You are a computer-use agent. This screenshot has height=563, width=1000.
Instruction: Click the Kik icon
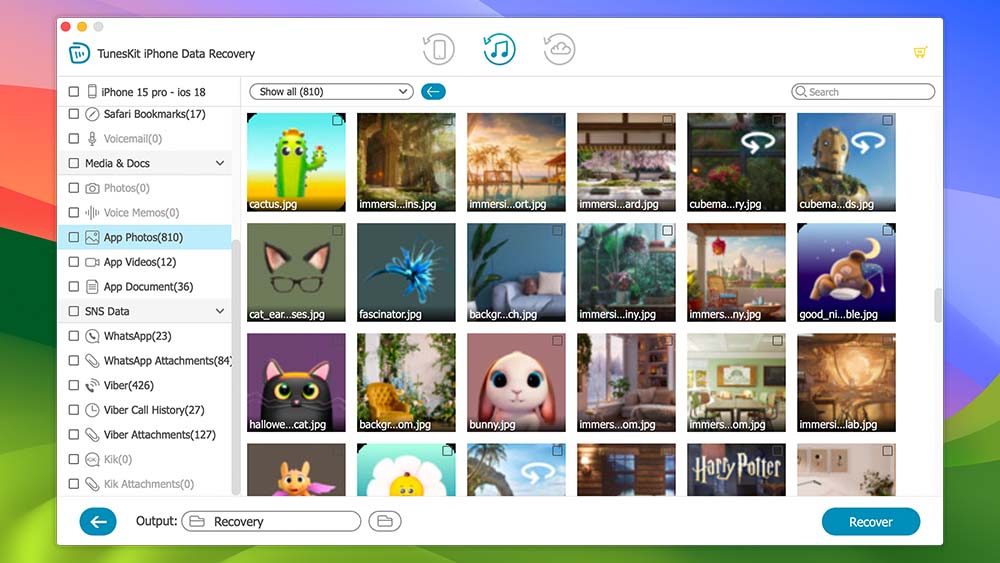(92, 459)
